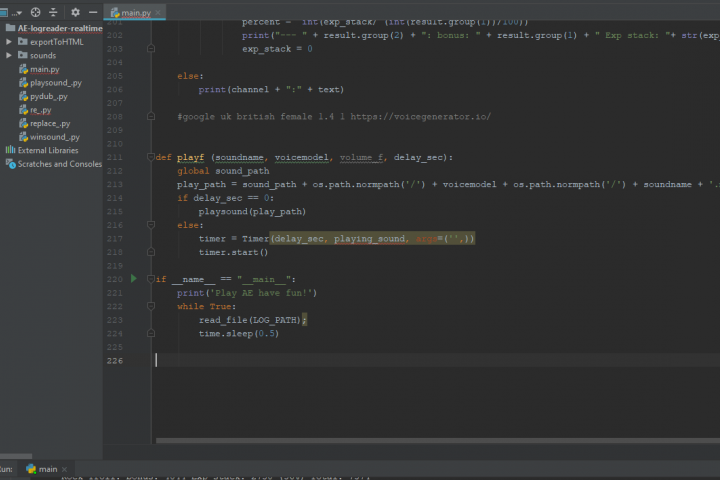The height and width of the screenshot is (480, 720).
Task: Place cursor on empty line 226
Action: point(436,361)
